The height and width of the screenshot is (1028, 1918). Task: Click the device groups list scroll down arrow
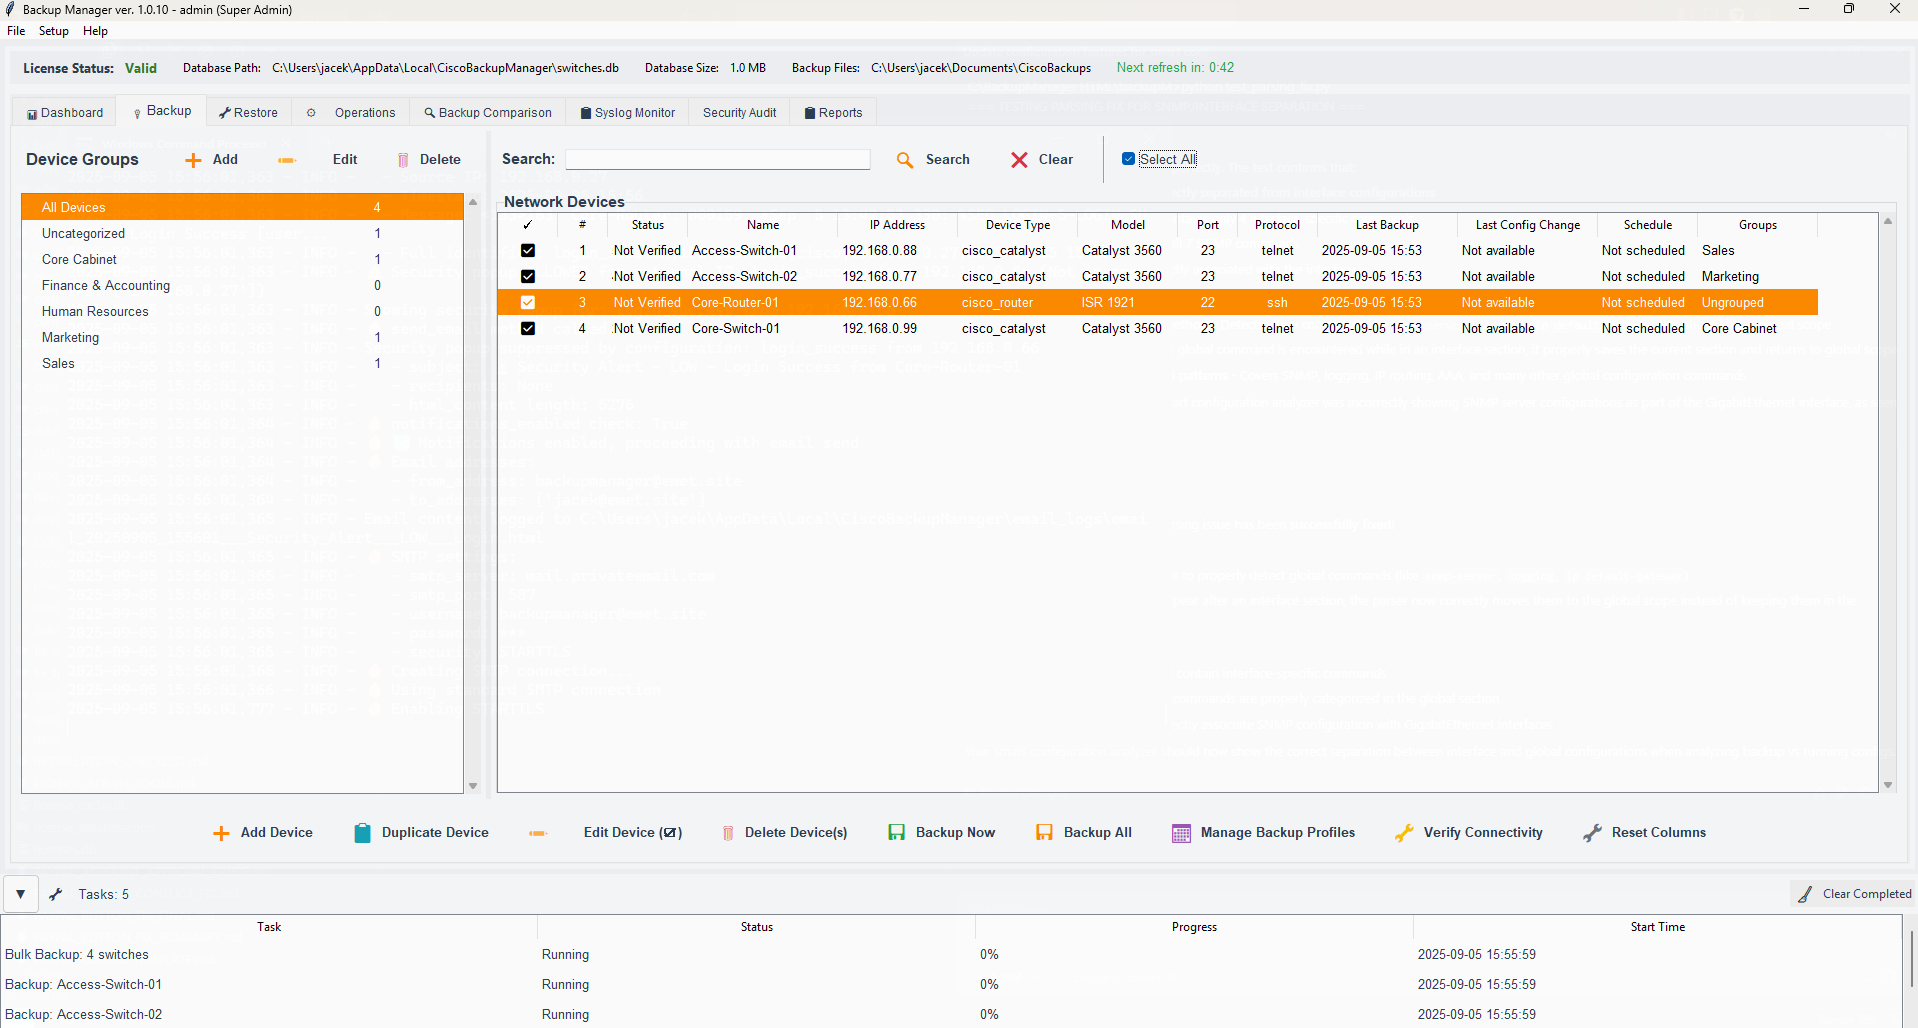pos(473,786)
